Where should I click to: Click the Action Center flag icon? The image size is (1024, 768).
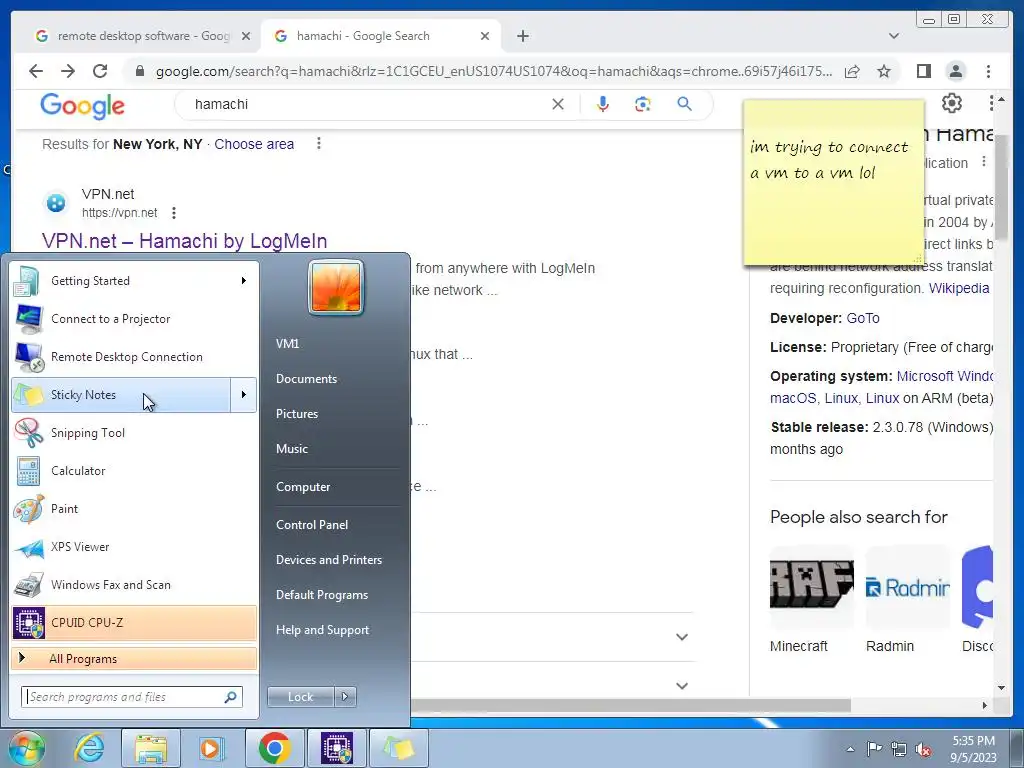pyautogui.click(x=874, y=749)
